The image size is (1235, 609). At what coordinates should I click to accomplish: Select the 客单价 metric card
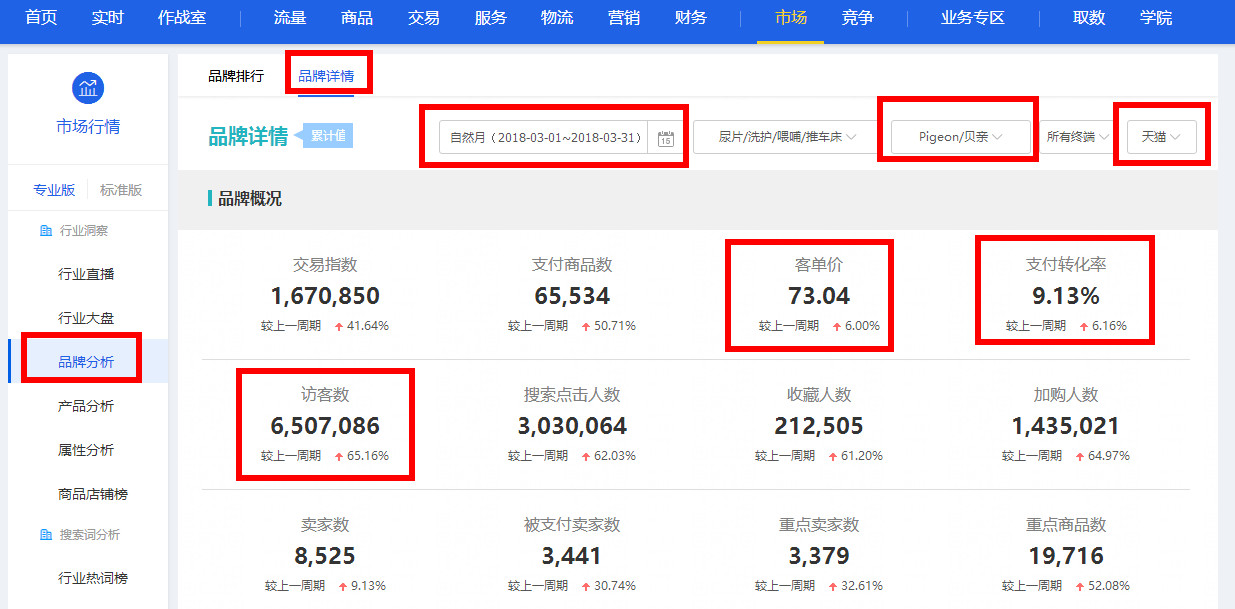tap(819, 293)
